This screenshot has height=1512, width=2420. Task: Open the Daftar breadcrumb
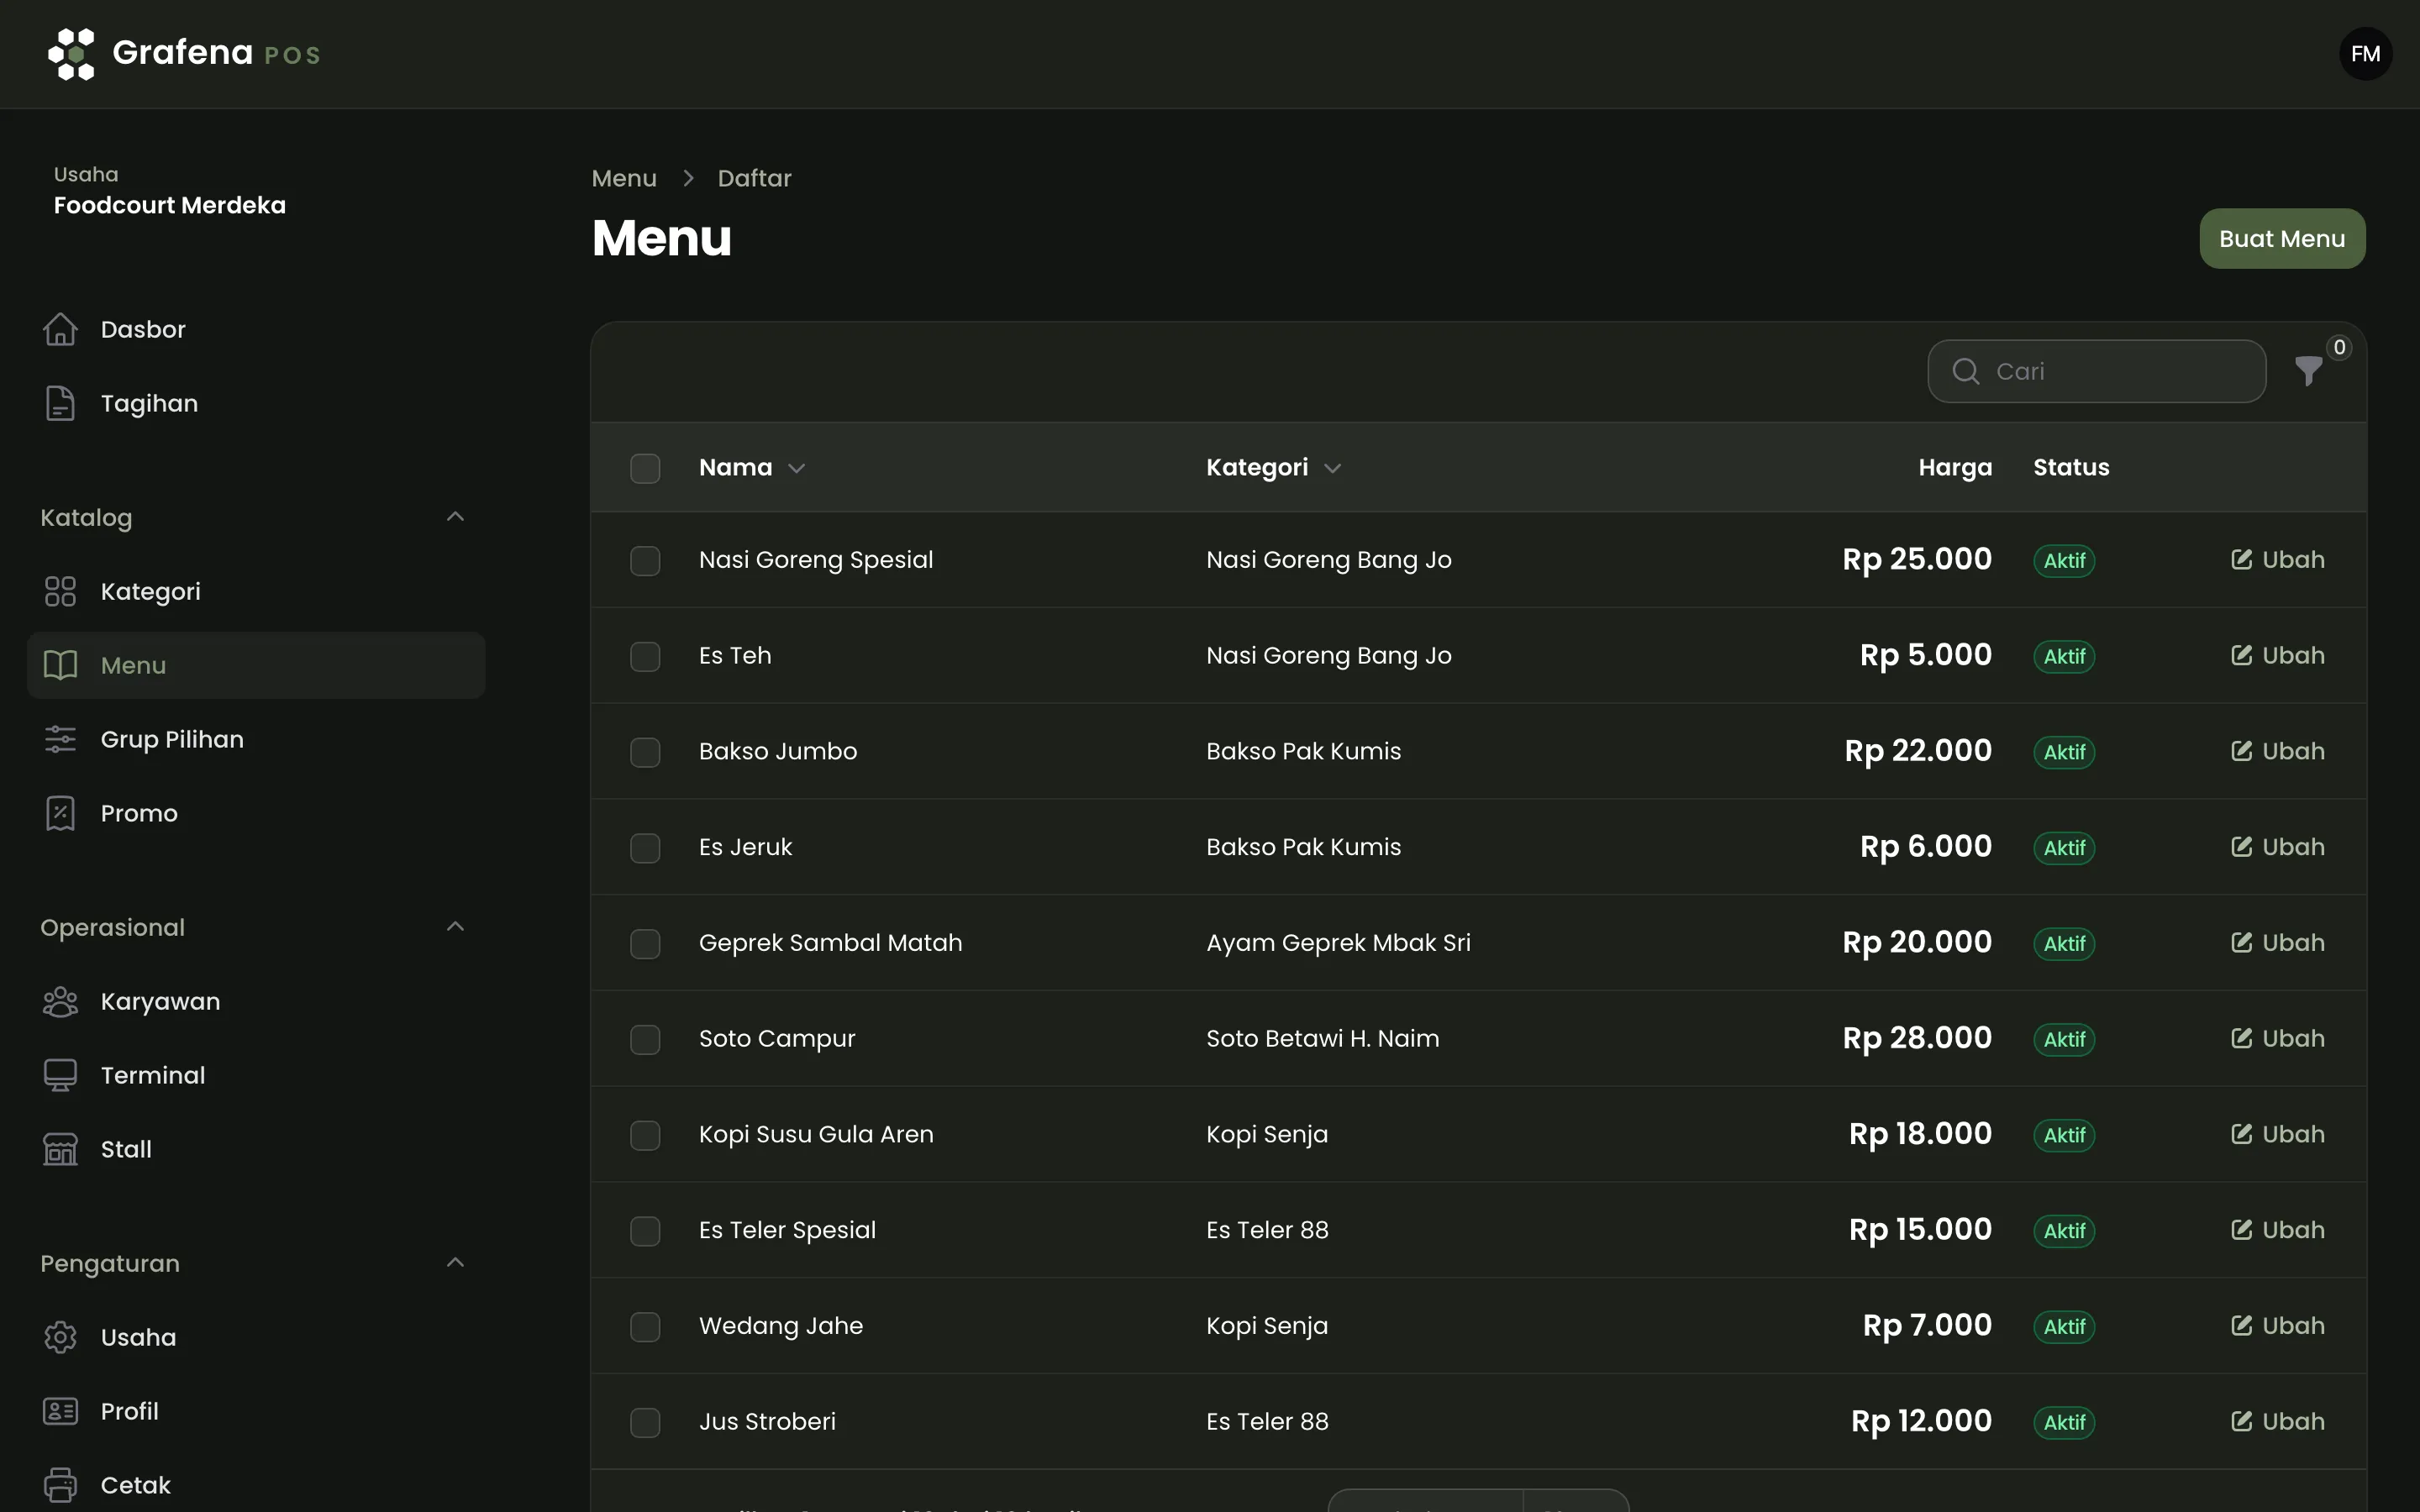pyautogui.click(x=754, y=178)
